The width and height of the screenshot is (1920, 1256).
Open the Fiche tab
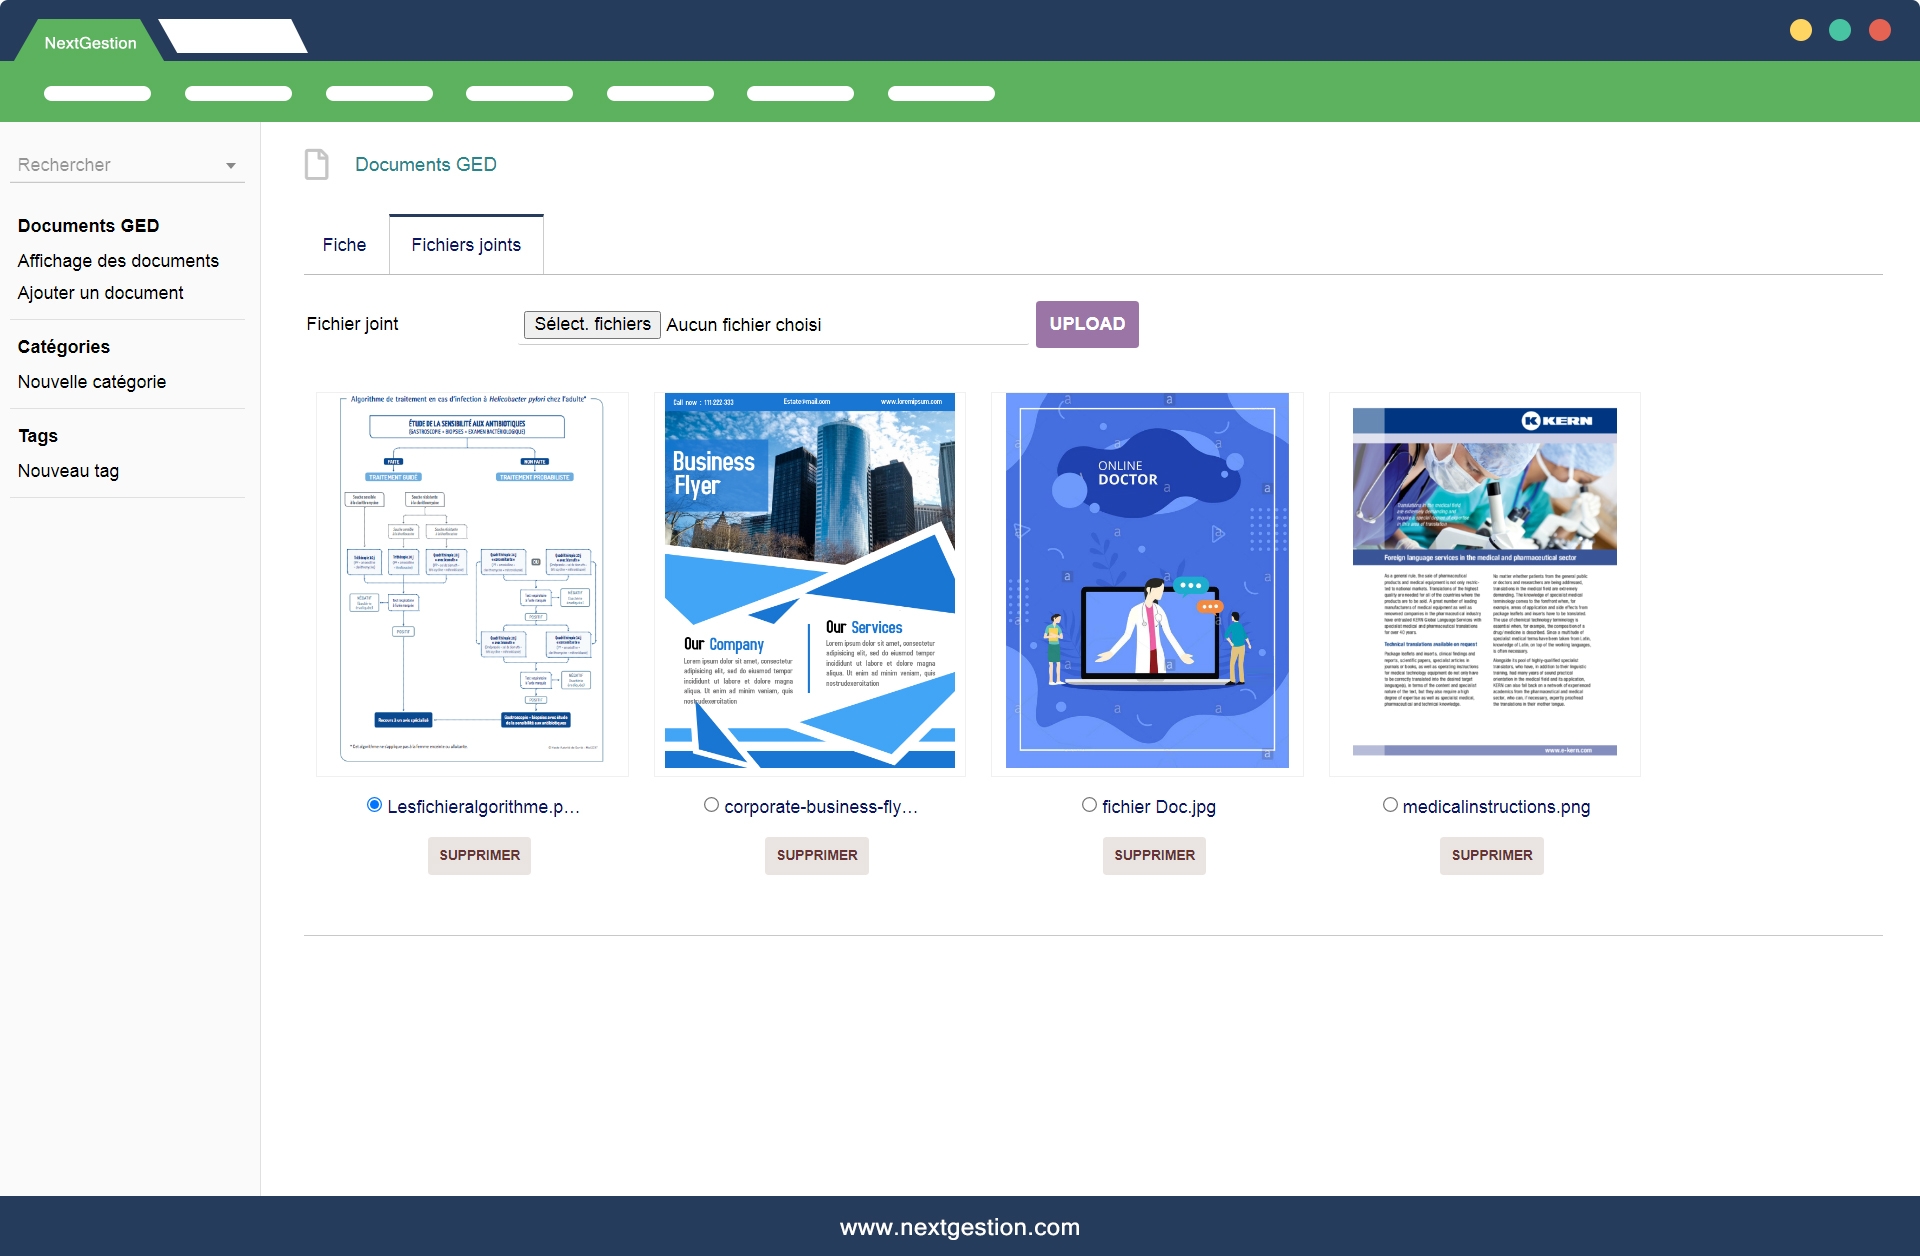pyautogui.click(x=344, y=245)
